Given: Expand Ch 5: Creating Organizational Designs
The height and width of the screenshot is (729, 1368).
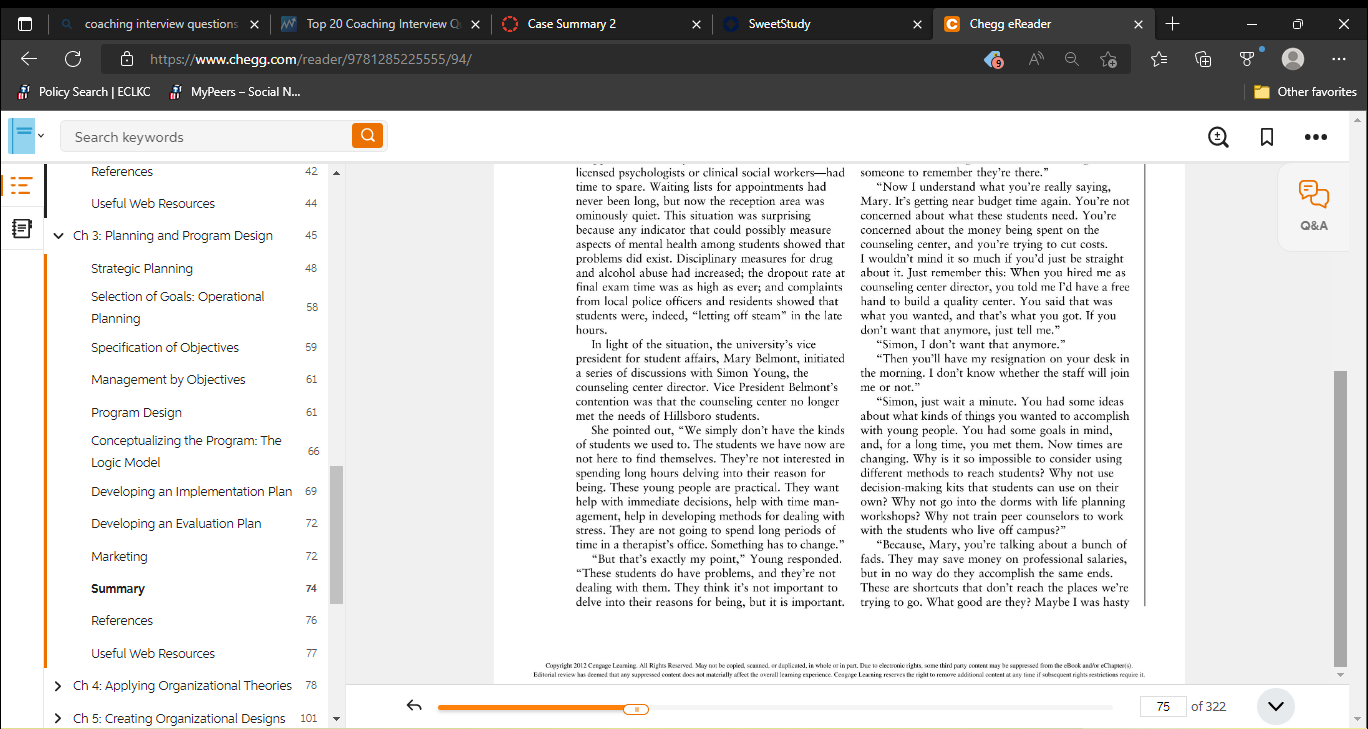Looking at the screenshot, I should pyautogui.click(x=59, y=718).
